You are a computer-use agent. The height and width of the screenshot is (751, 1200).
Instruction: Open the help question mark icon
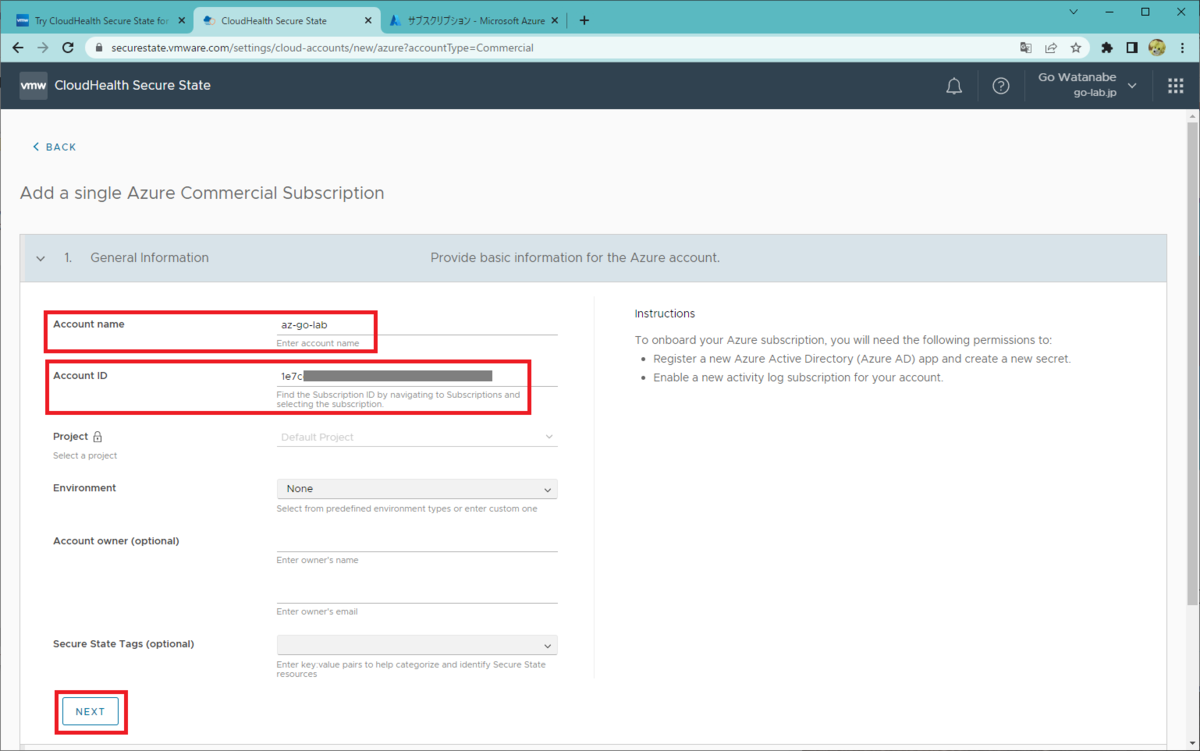point(1001,86)
